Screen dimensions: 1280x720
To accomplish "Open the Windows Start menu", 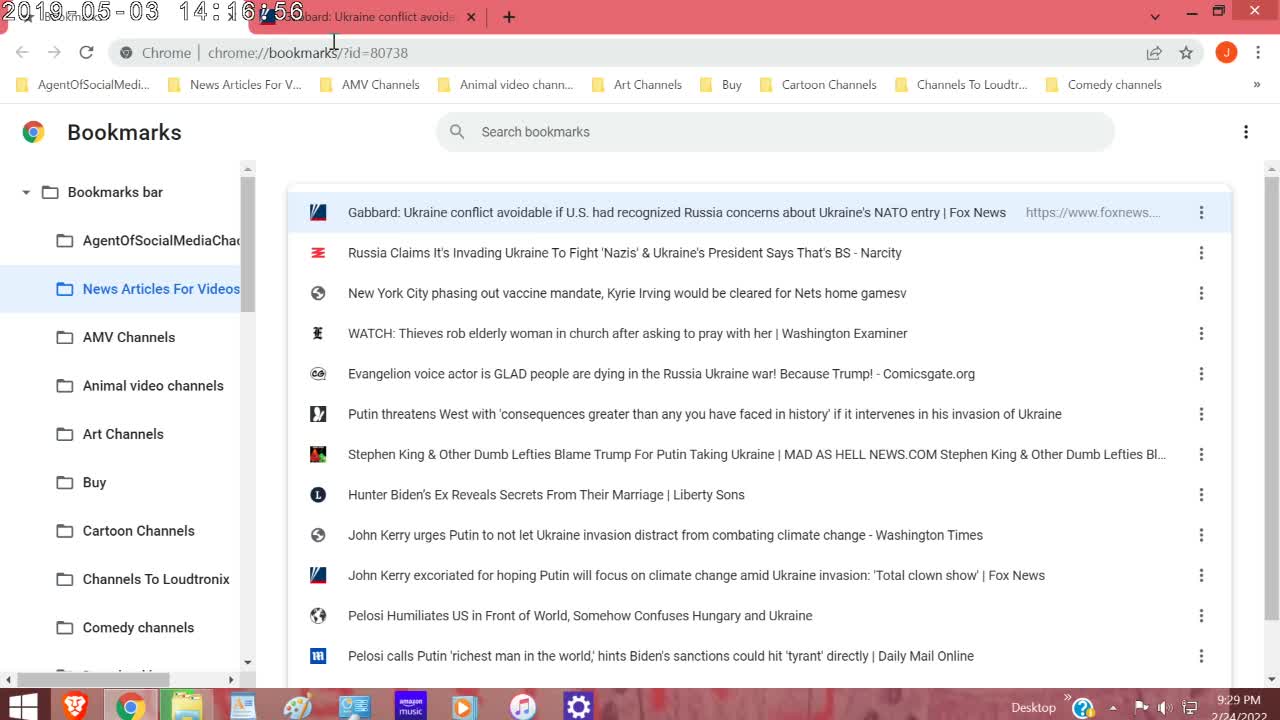I will 22,707.
